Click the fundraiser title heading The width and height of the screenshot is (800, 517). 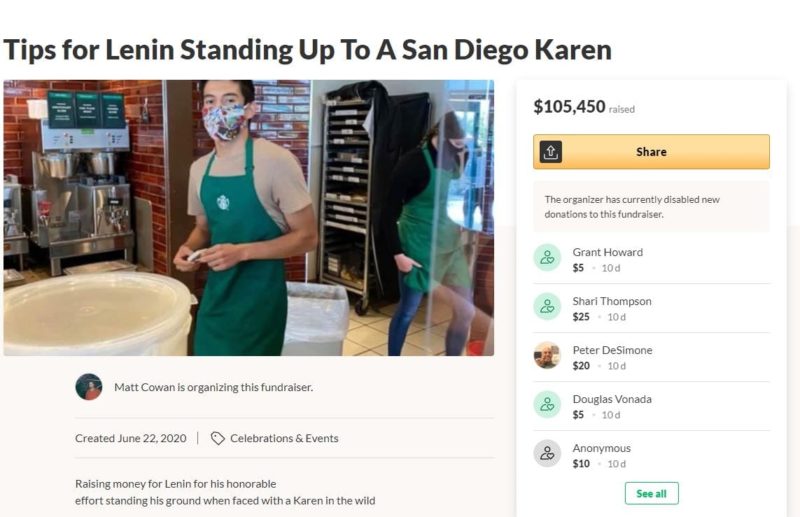(x=308, y=50)
